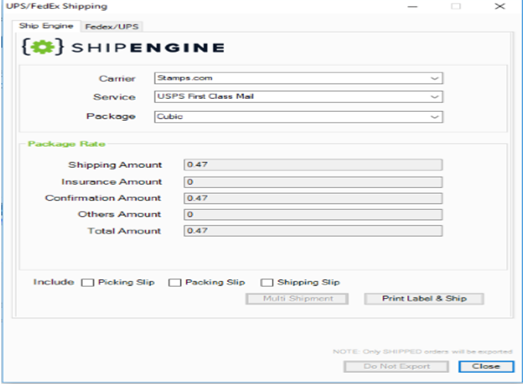Expand the Package type dropdown
Screen dimensions: 523x384
[299, 117]
